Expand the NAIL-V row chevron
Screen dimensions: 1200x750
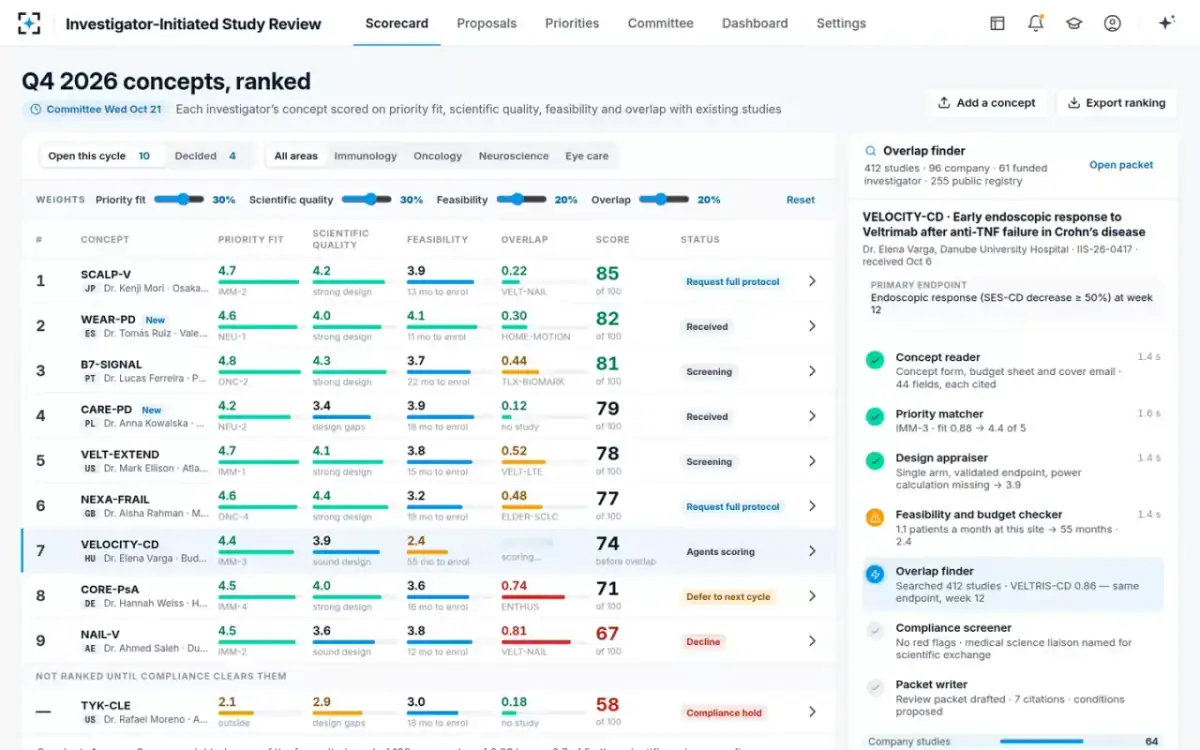(812, 641)
